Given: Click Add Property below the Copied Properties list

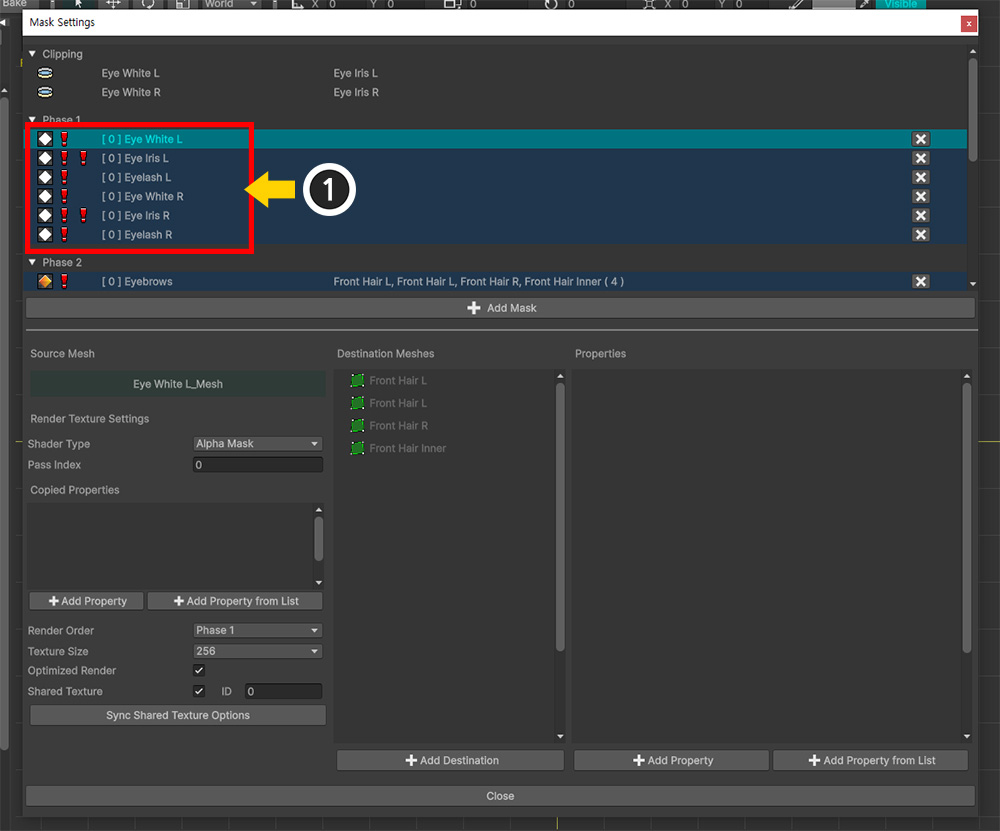Looking at the screenshot, I should point(87,601).
